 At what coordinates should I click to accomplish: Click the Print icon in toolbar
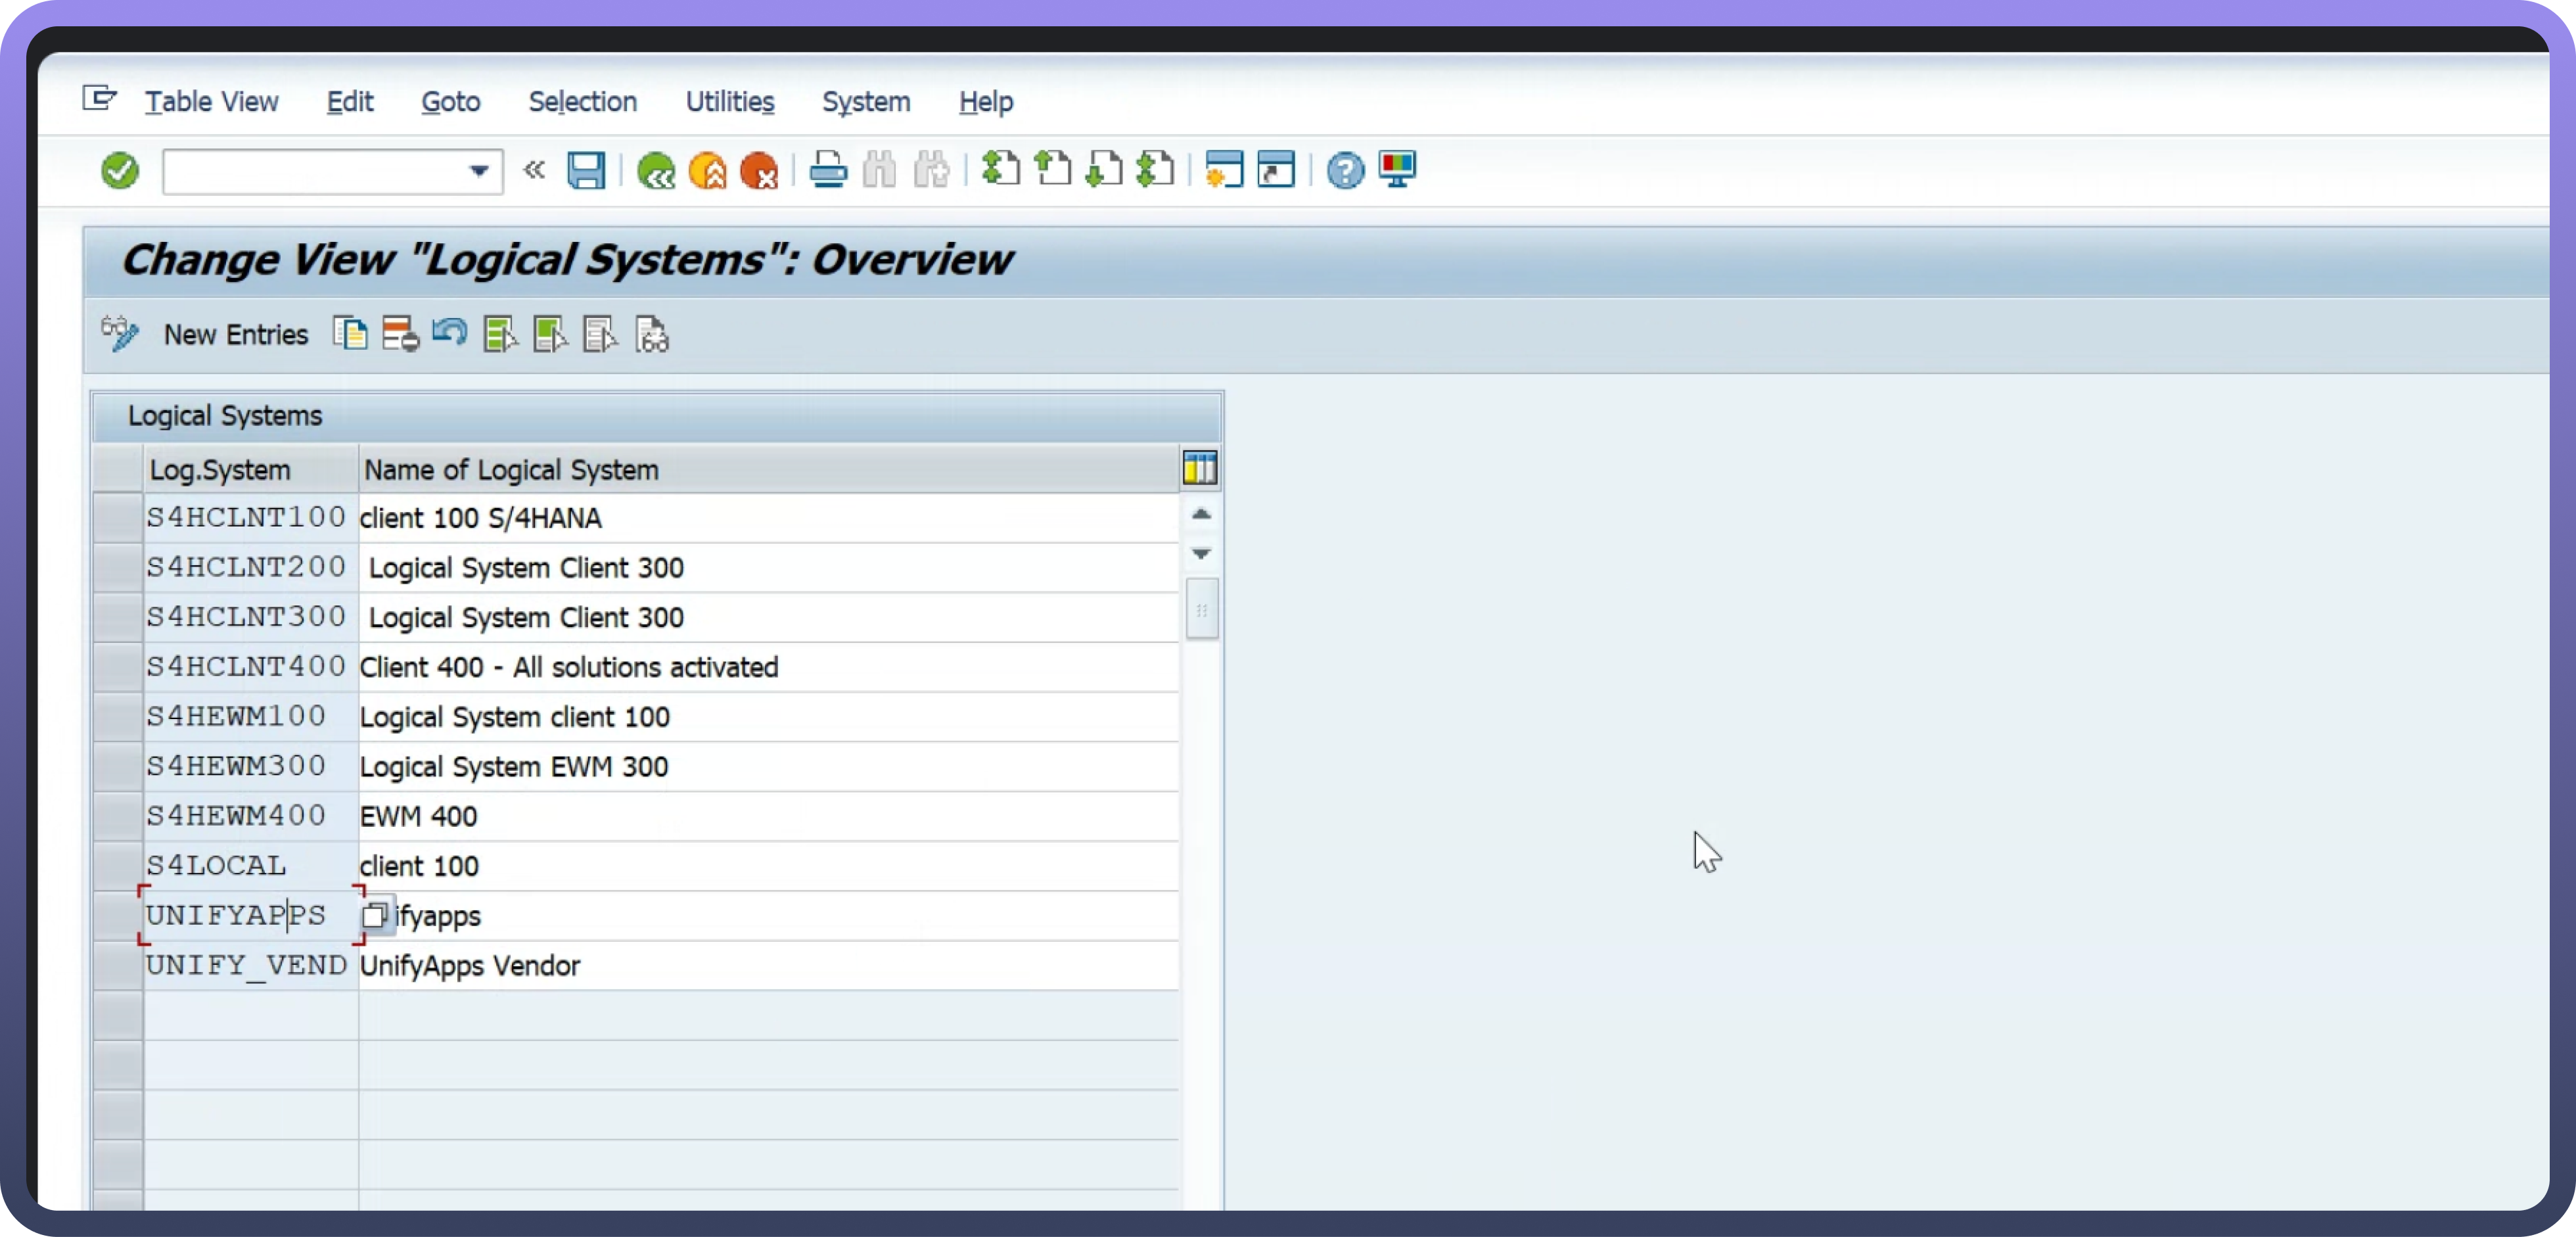coord(828,171)
